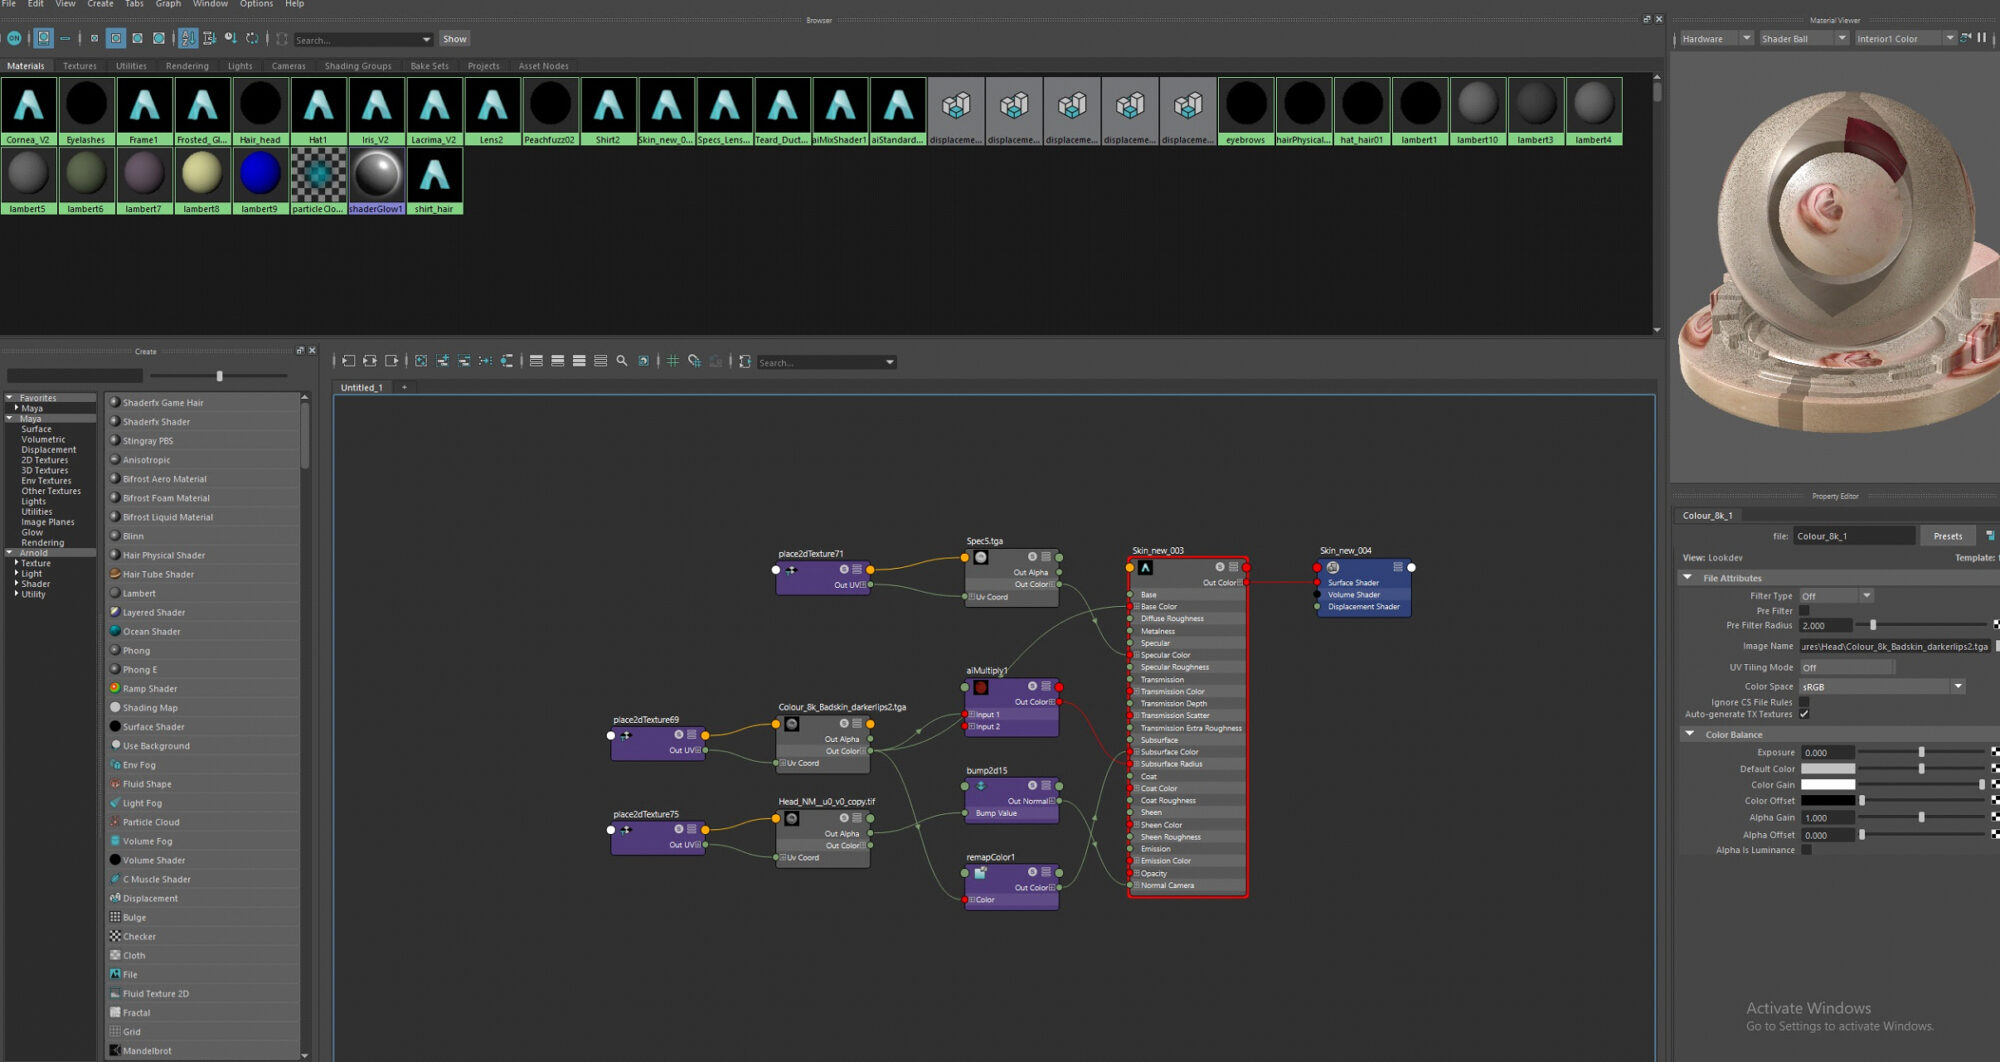
Task: Click the Show button beside browser search
Action: coord(455,39)
